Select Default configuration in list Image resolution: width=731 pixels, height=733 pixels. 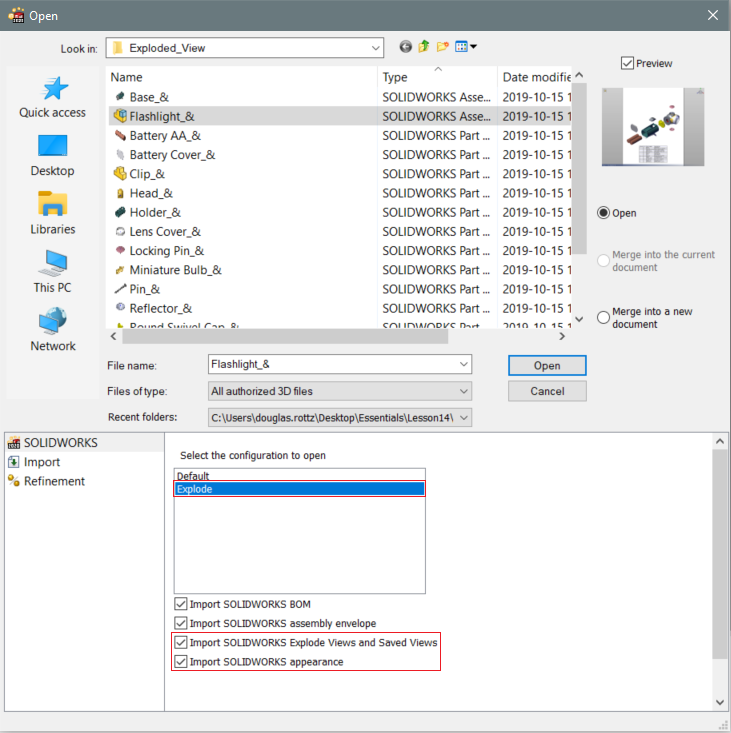click(x=193, y=476)
